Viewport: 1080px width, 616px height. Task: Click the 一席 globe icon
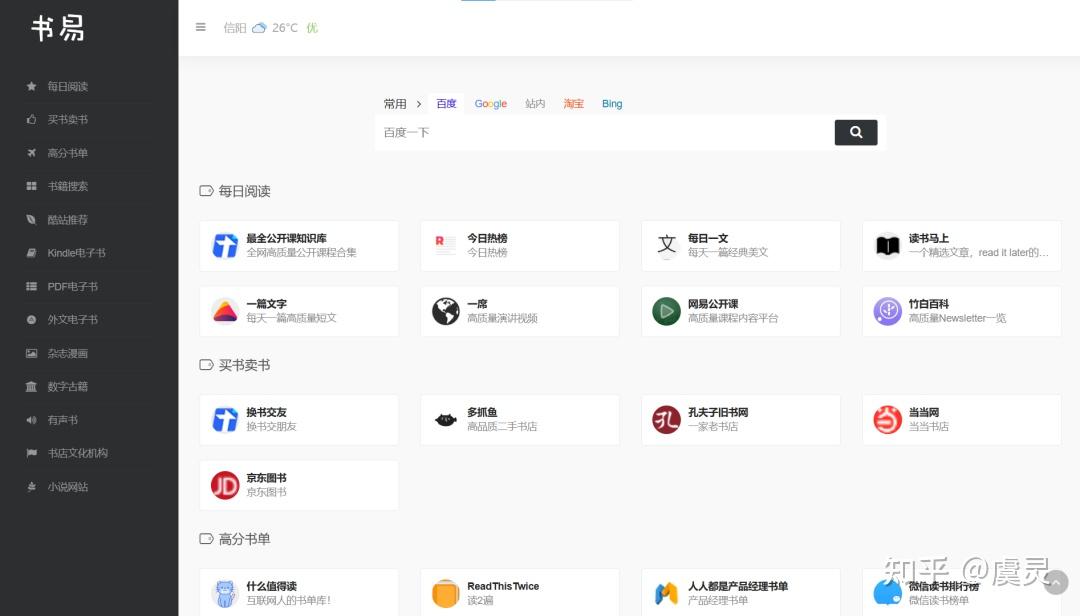(446, 311)
